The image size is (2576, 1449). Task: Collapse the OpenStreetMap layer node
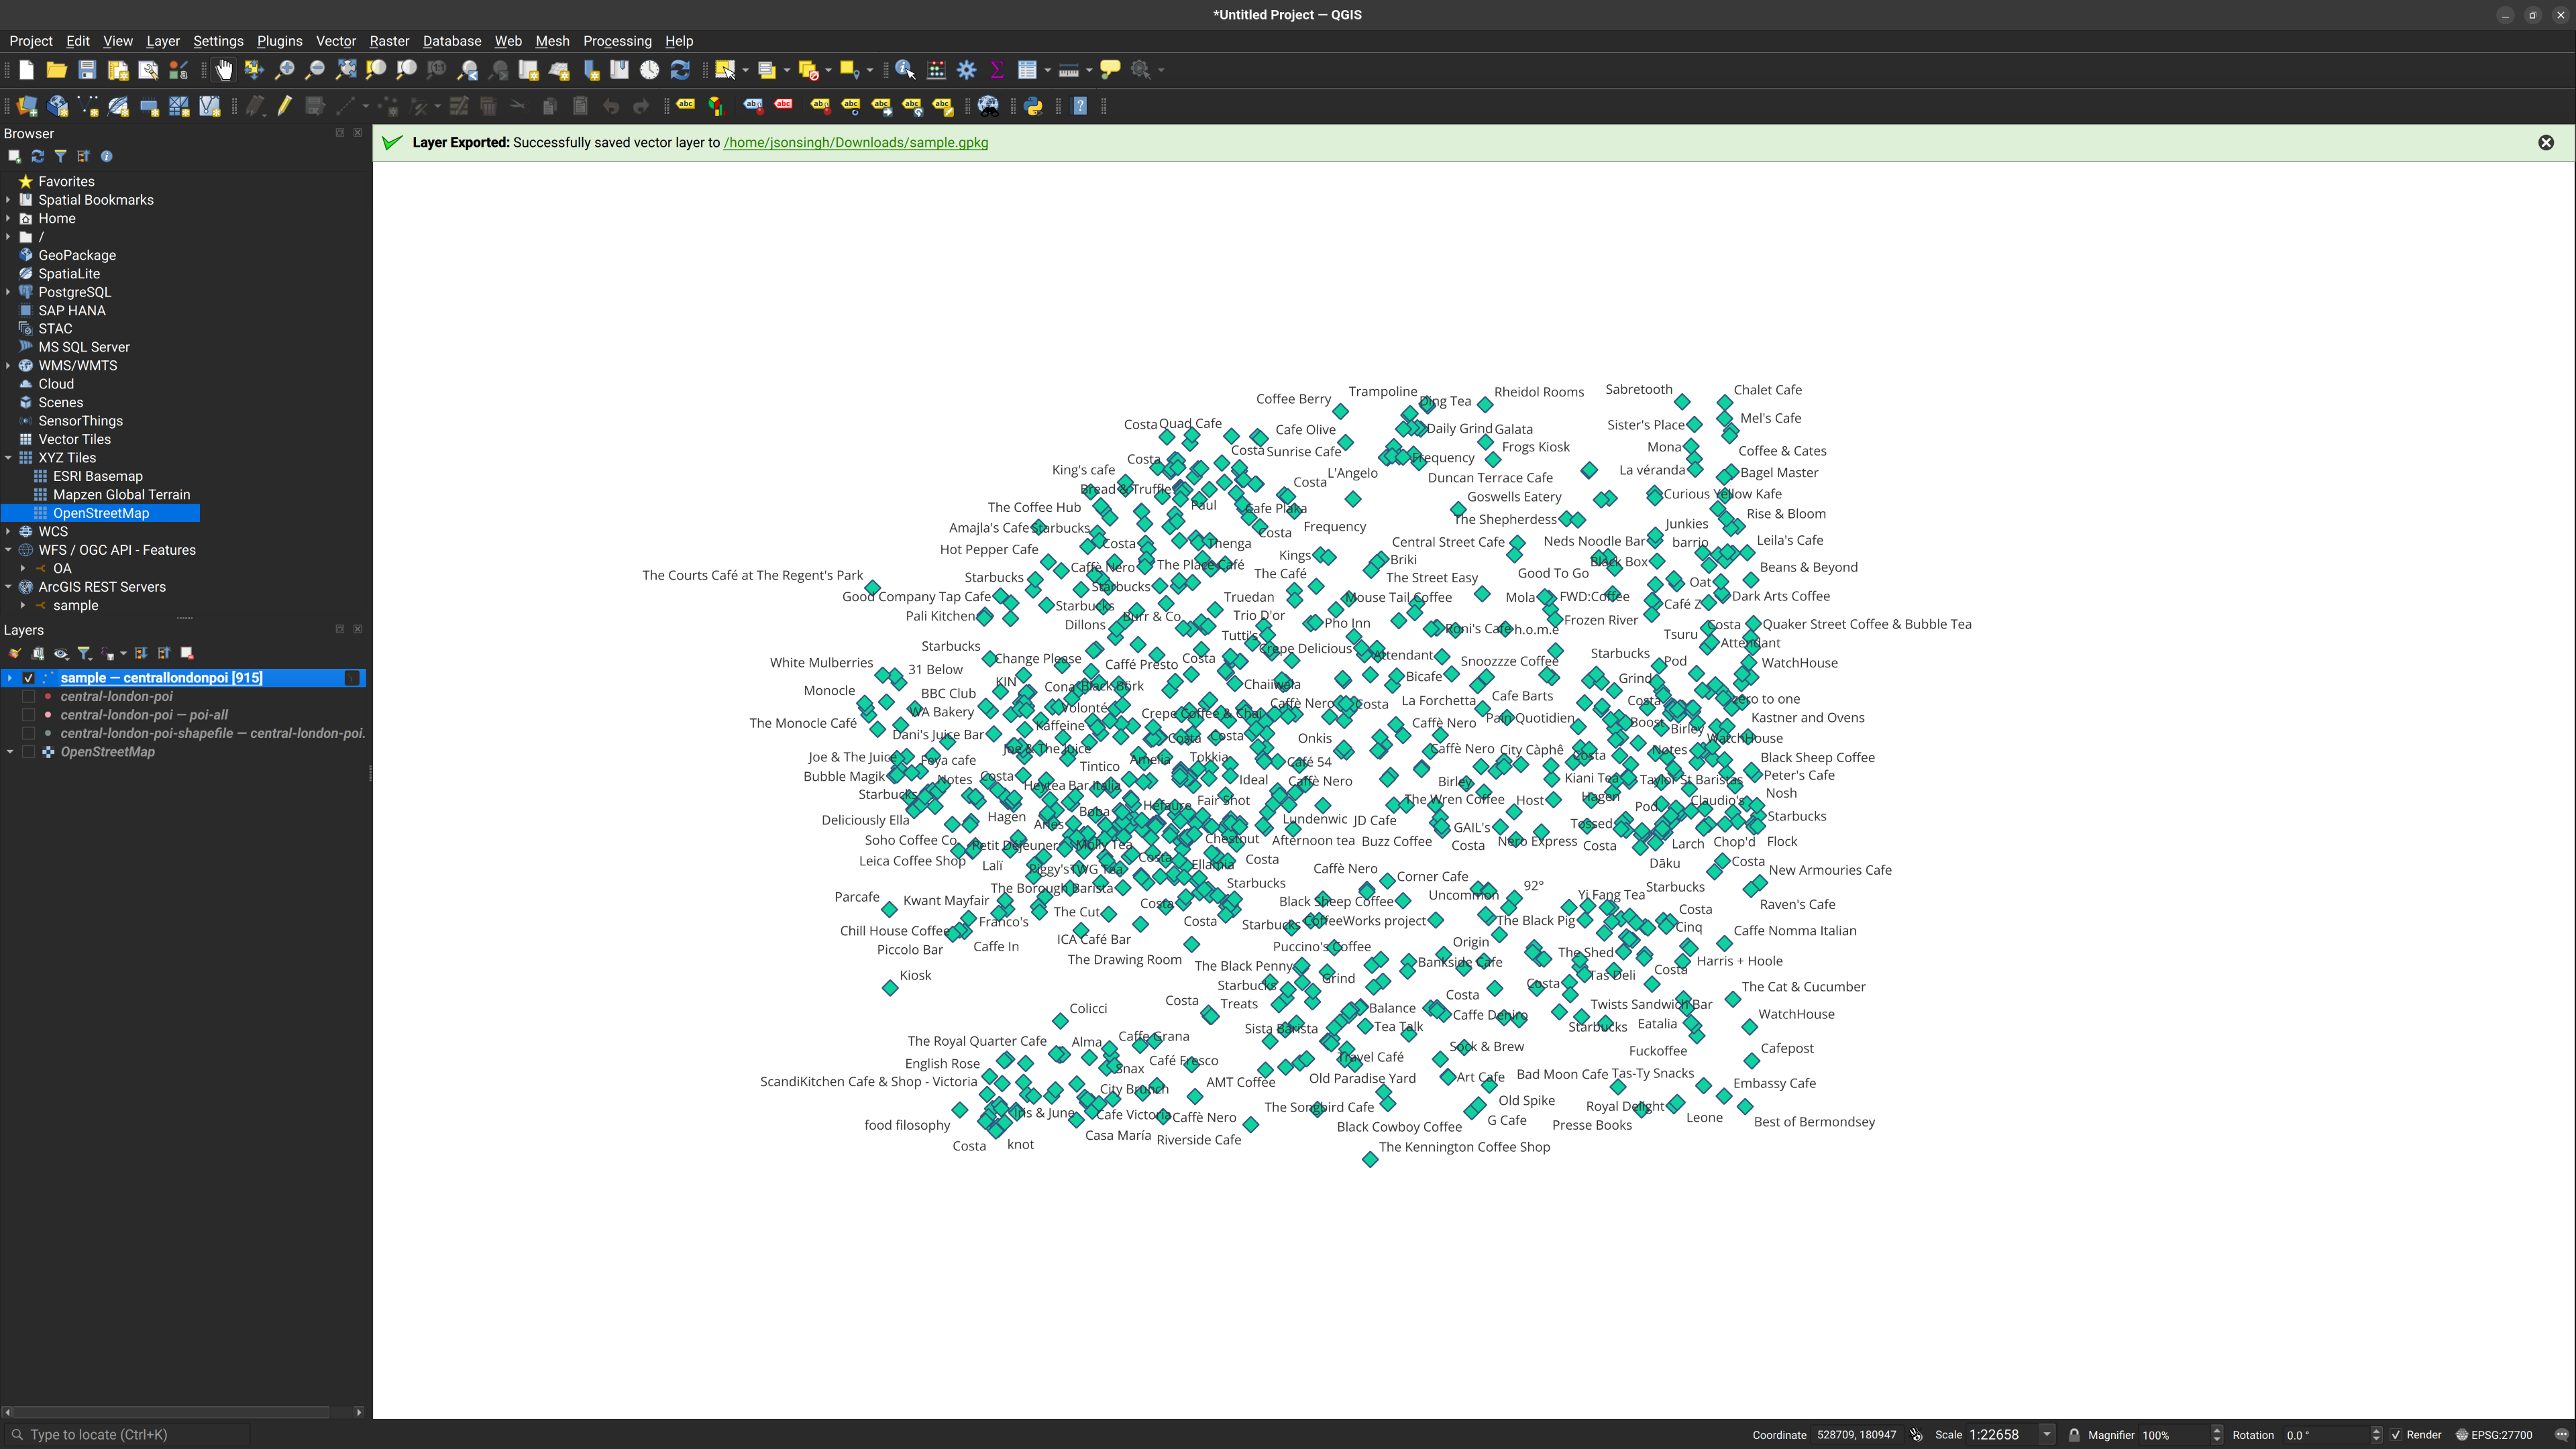[x=10, y=753]
